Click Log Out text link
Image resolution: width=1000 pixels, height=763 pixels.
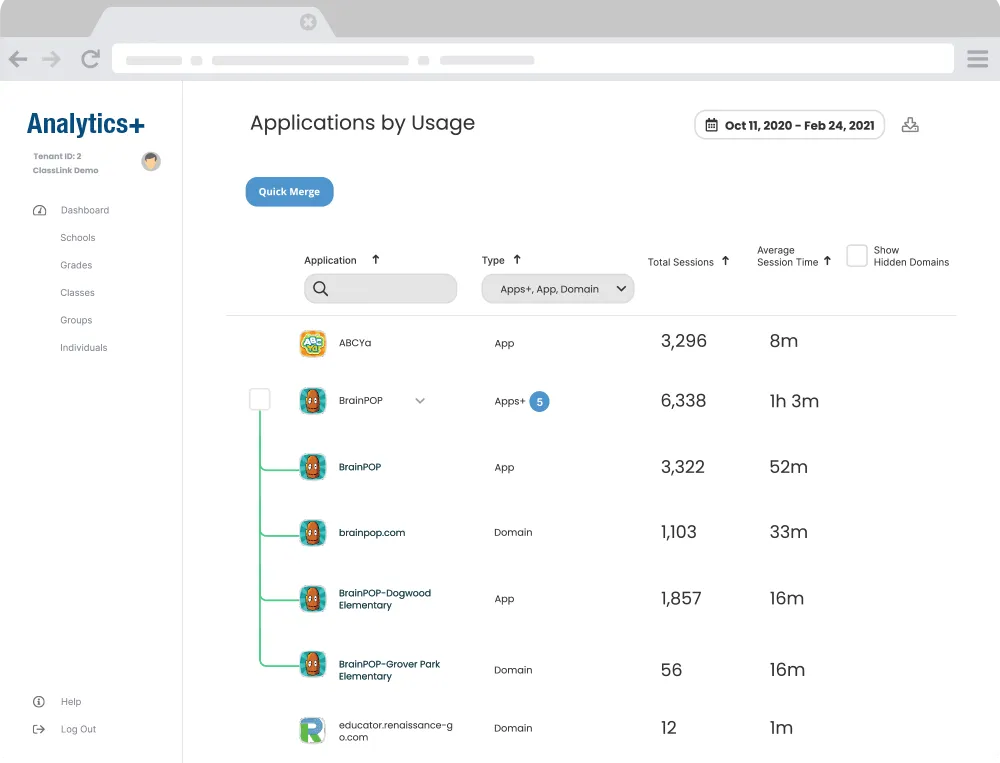78,729
